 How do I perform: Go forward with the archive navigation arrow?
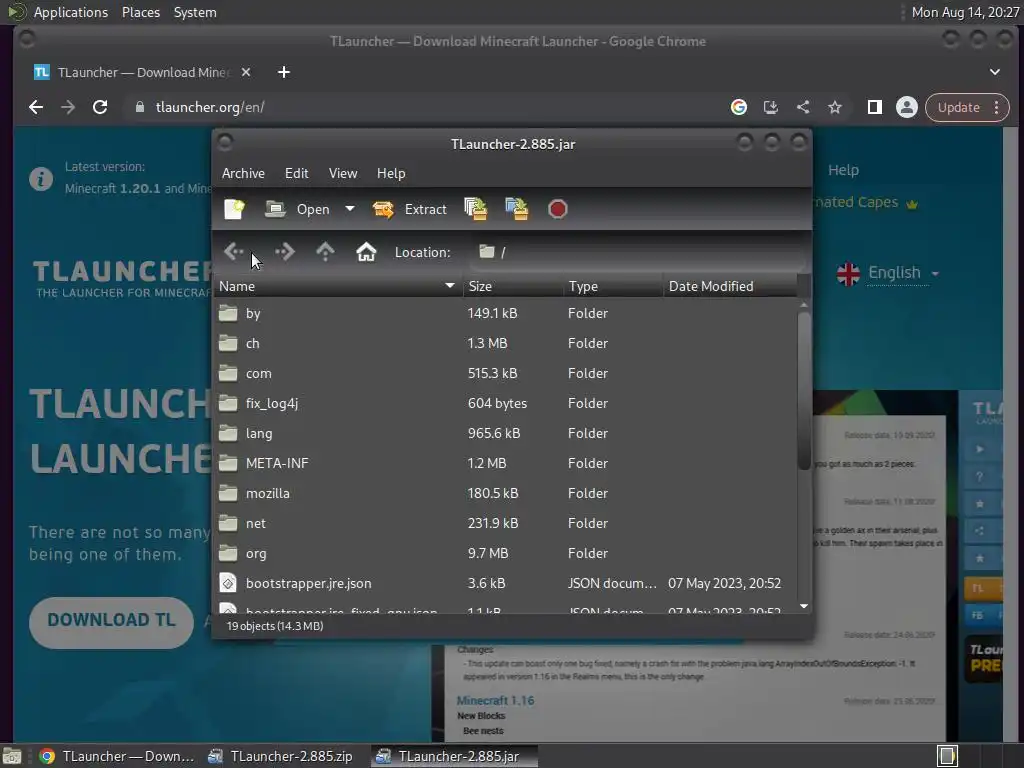(x=285, y=251)
